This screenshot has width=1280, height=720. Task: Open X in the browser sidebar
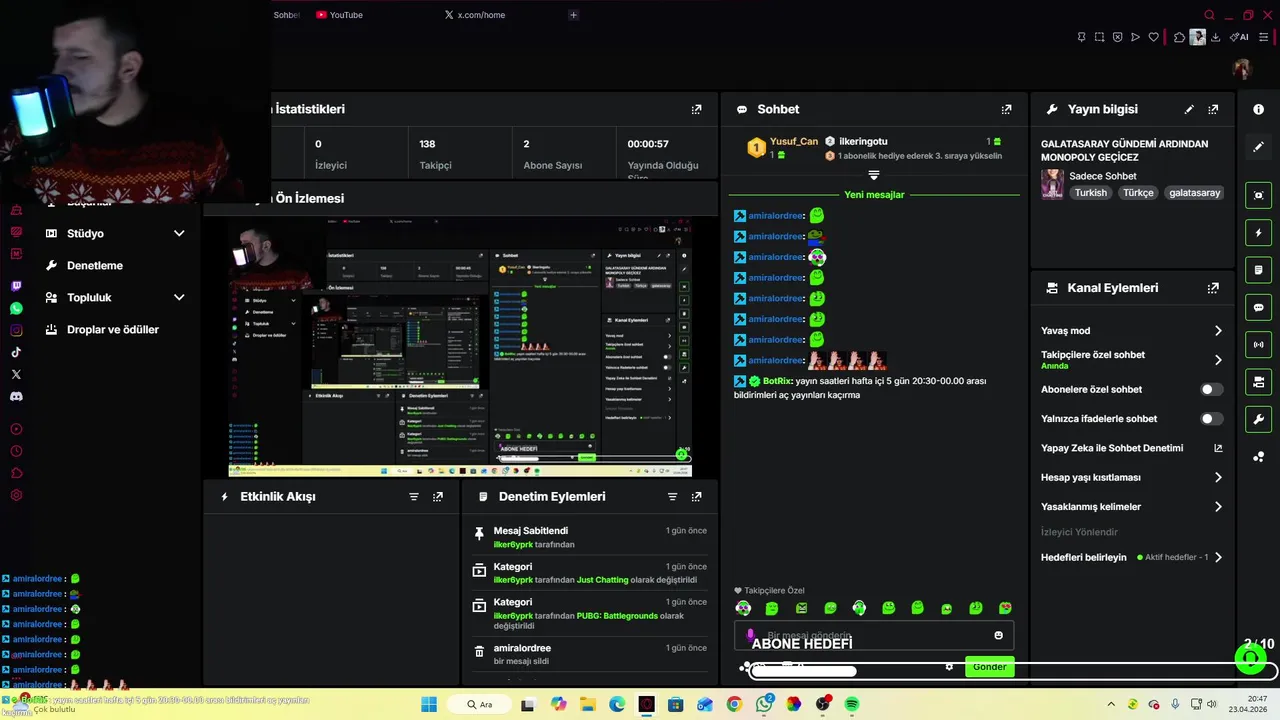pos(16,374)
